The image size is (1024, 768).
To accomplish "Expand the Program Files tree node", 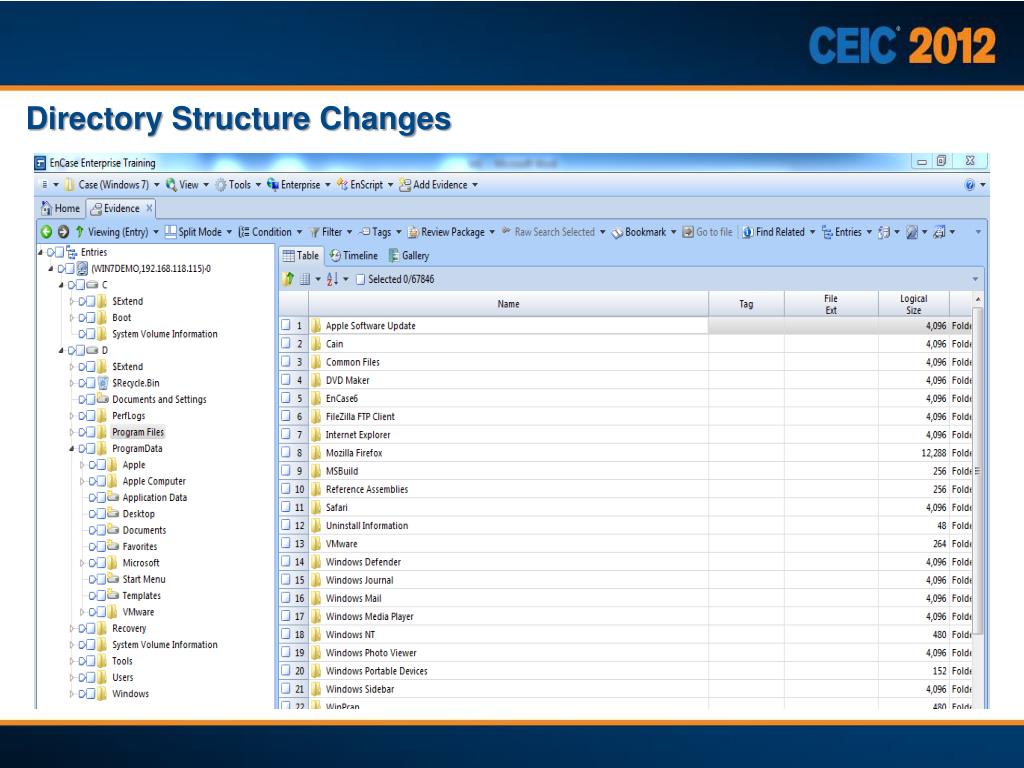I will [x=72, y=432].
